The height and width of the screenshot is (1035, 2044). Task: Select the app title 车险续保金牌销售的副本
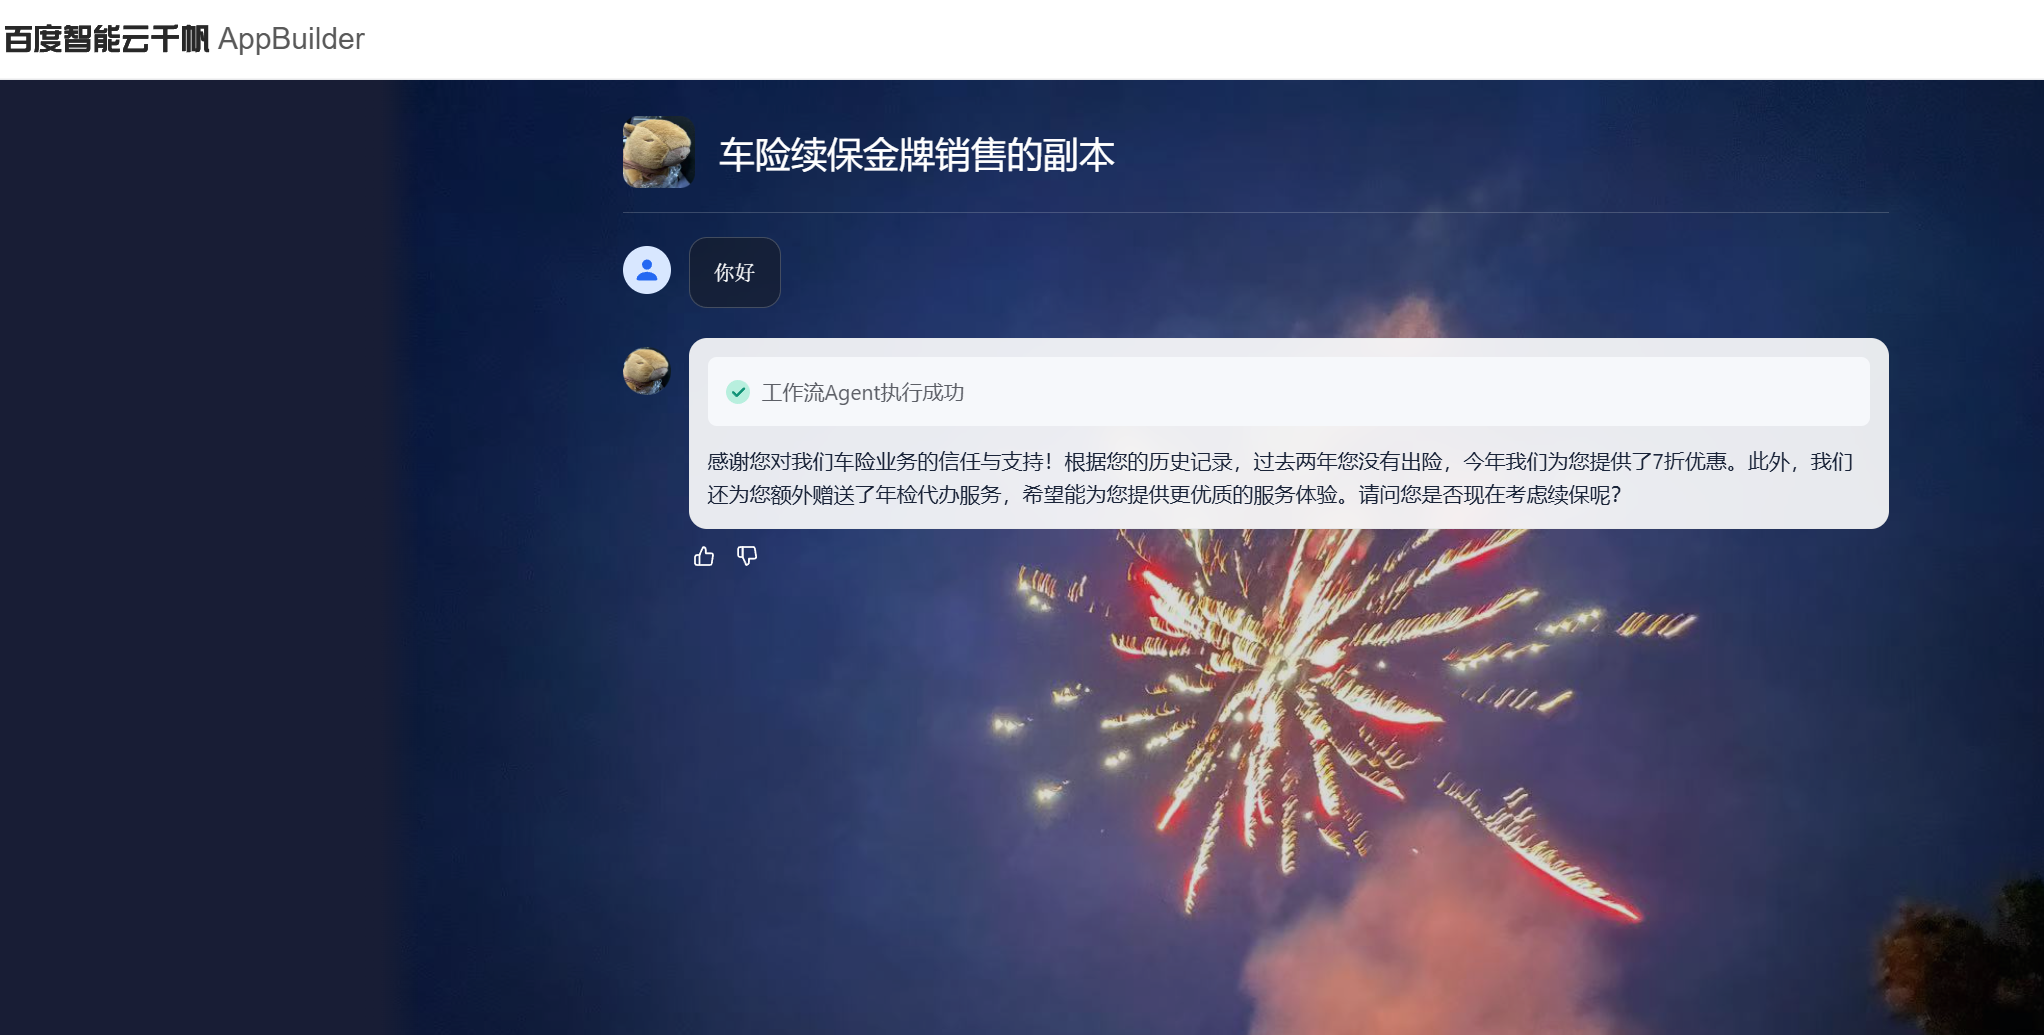916,155
